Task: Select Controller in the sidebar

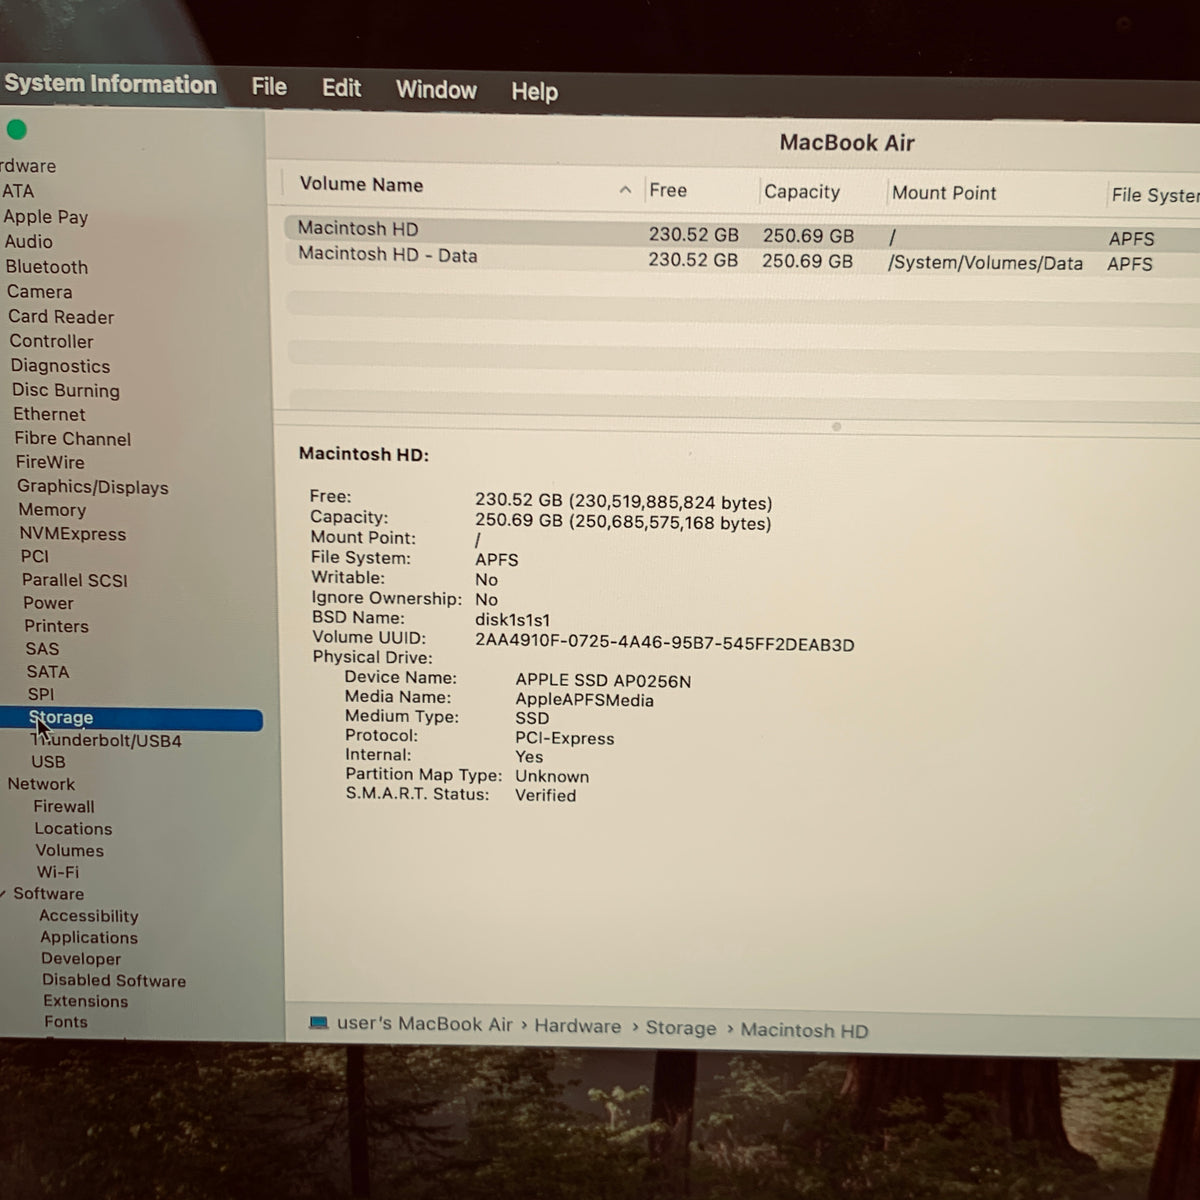Action: point(51,341)
